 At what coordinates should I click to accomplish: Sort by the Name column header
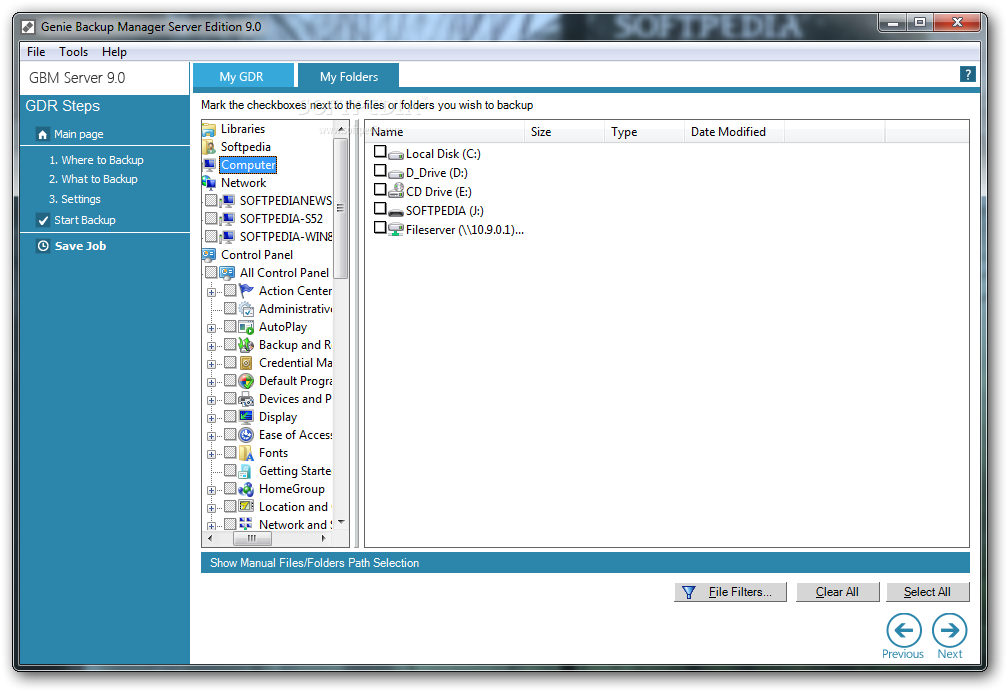coord(445,132)
